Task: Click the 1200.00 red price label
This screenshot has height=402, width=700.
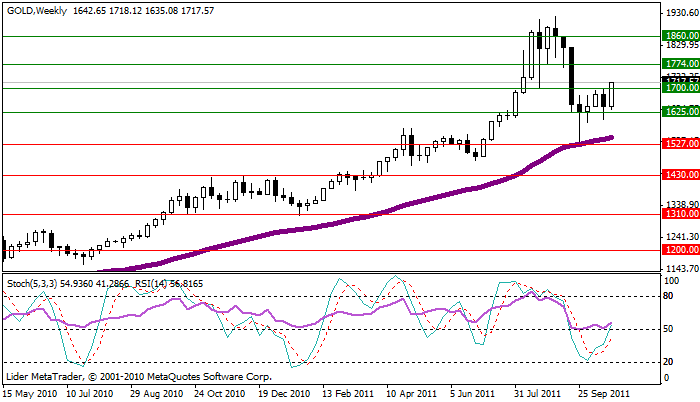Action: click(x=680, y=250)
